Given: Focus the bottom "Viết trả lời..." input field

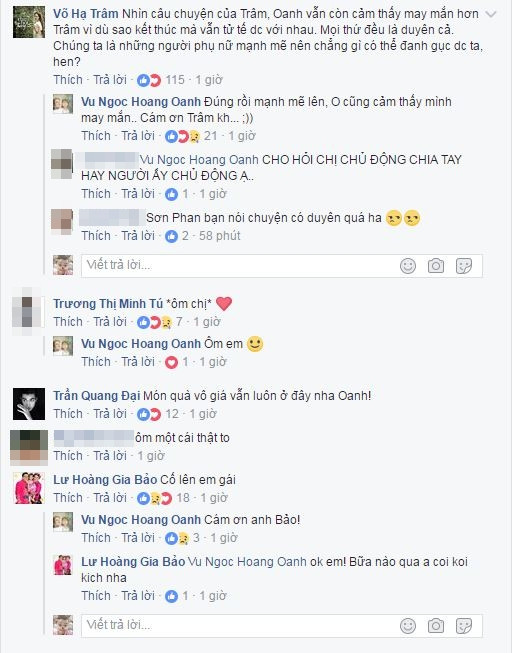Looking at the screenshot, I should [x=282, y=626].
